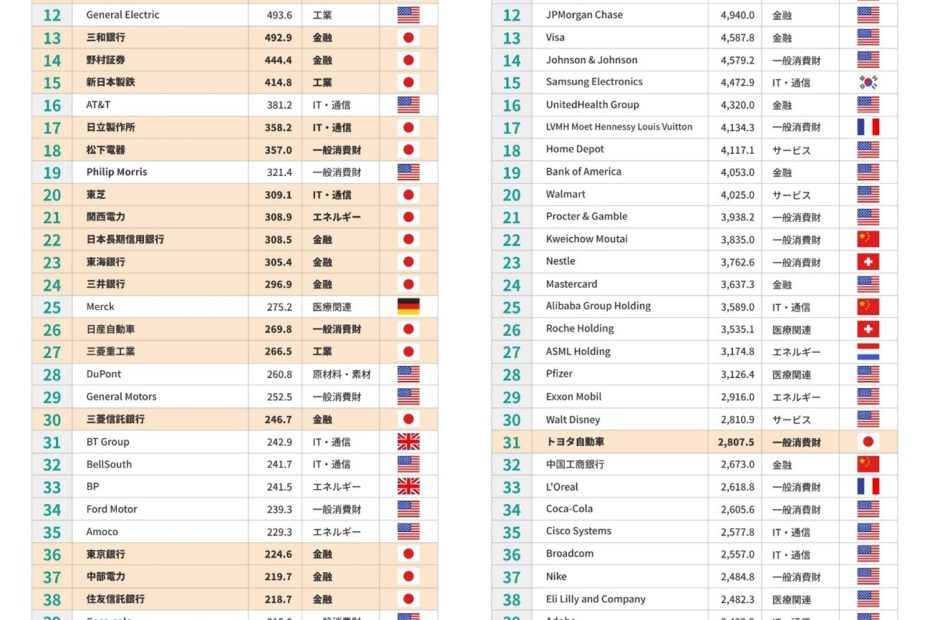Image resolution: width=930 pixels, height=620 pixels.
Task: Click the US flag for Exxon Mobil
Action: point(868,397)
